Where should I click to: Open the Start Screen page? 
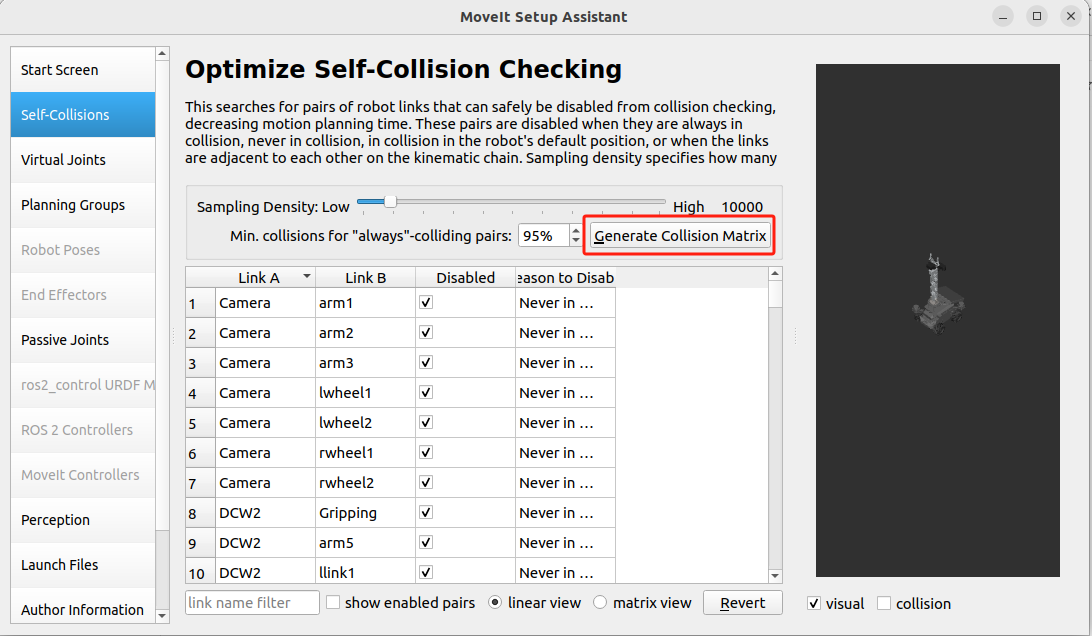click(x=83, y=70)
